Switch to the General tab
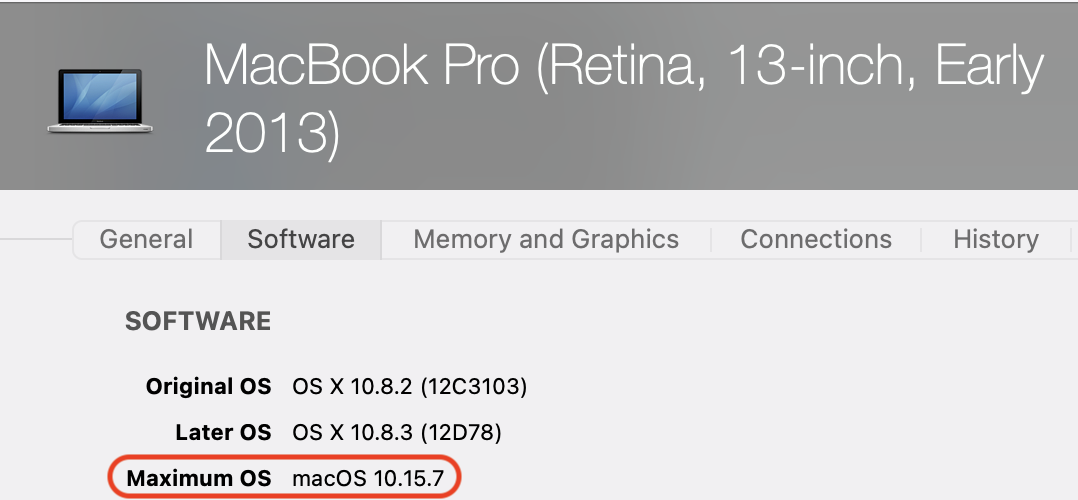The height and width of the screenshot is (500, 1078). [146, 240]
